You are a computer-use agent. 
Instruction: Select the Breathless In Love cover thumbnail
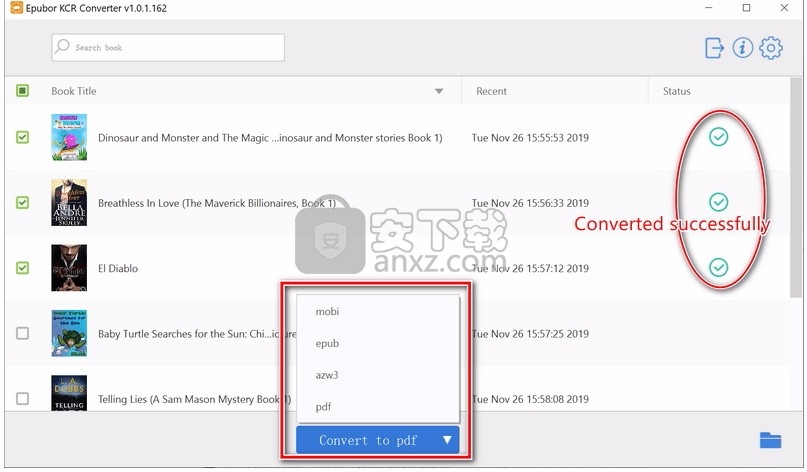pos(69,202)
